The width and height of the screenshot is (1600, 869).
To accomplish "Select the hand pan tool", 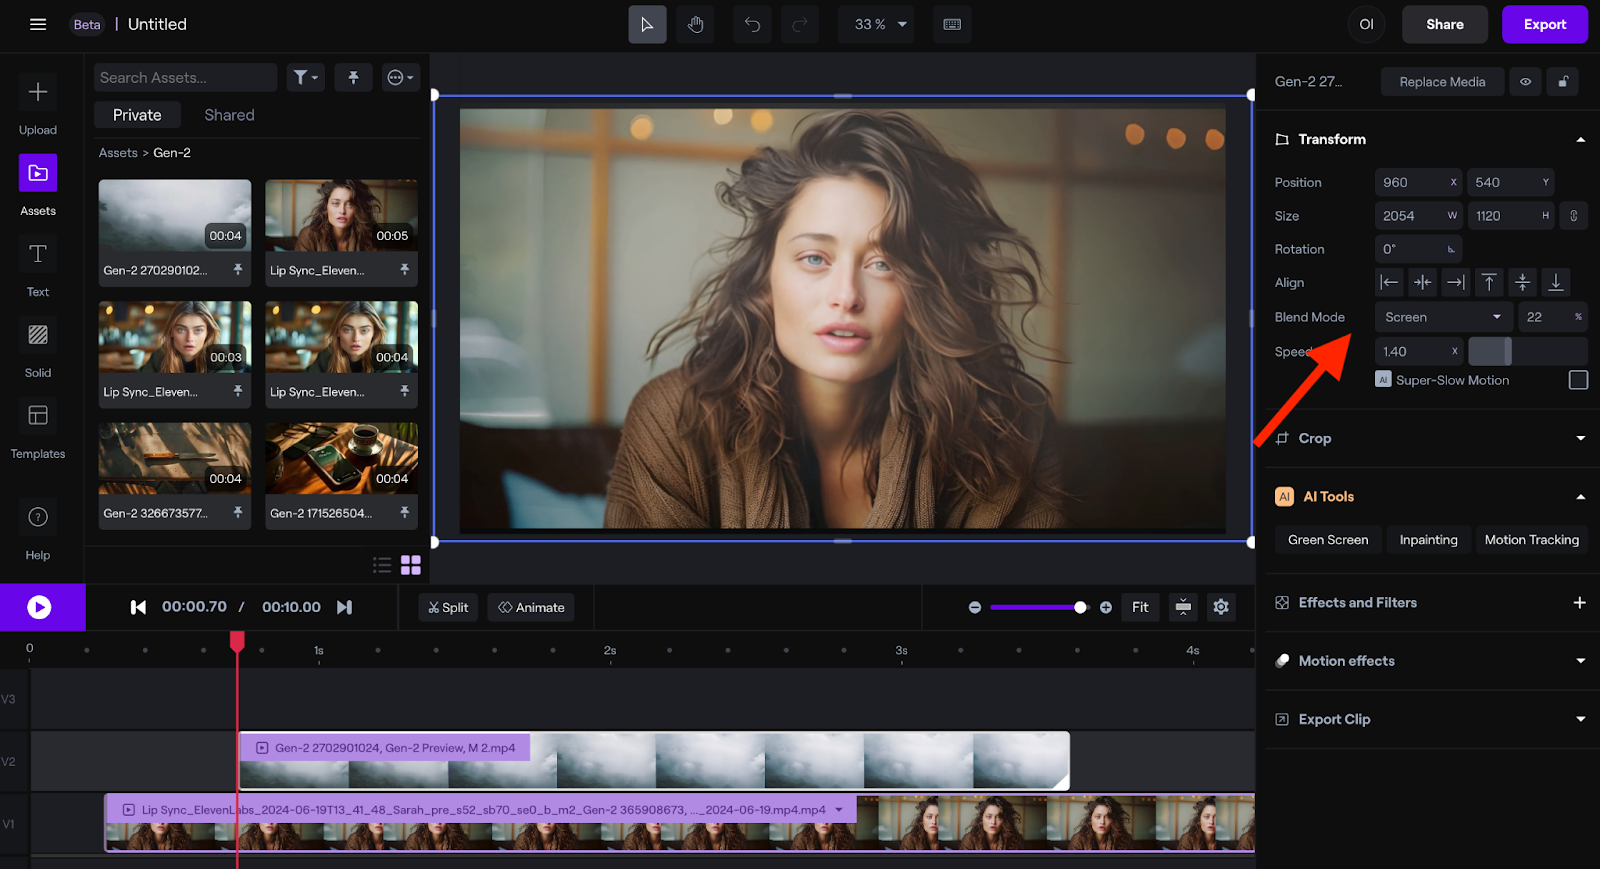I will point(695,24).
